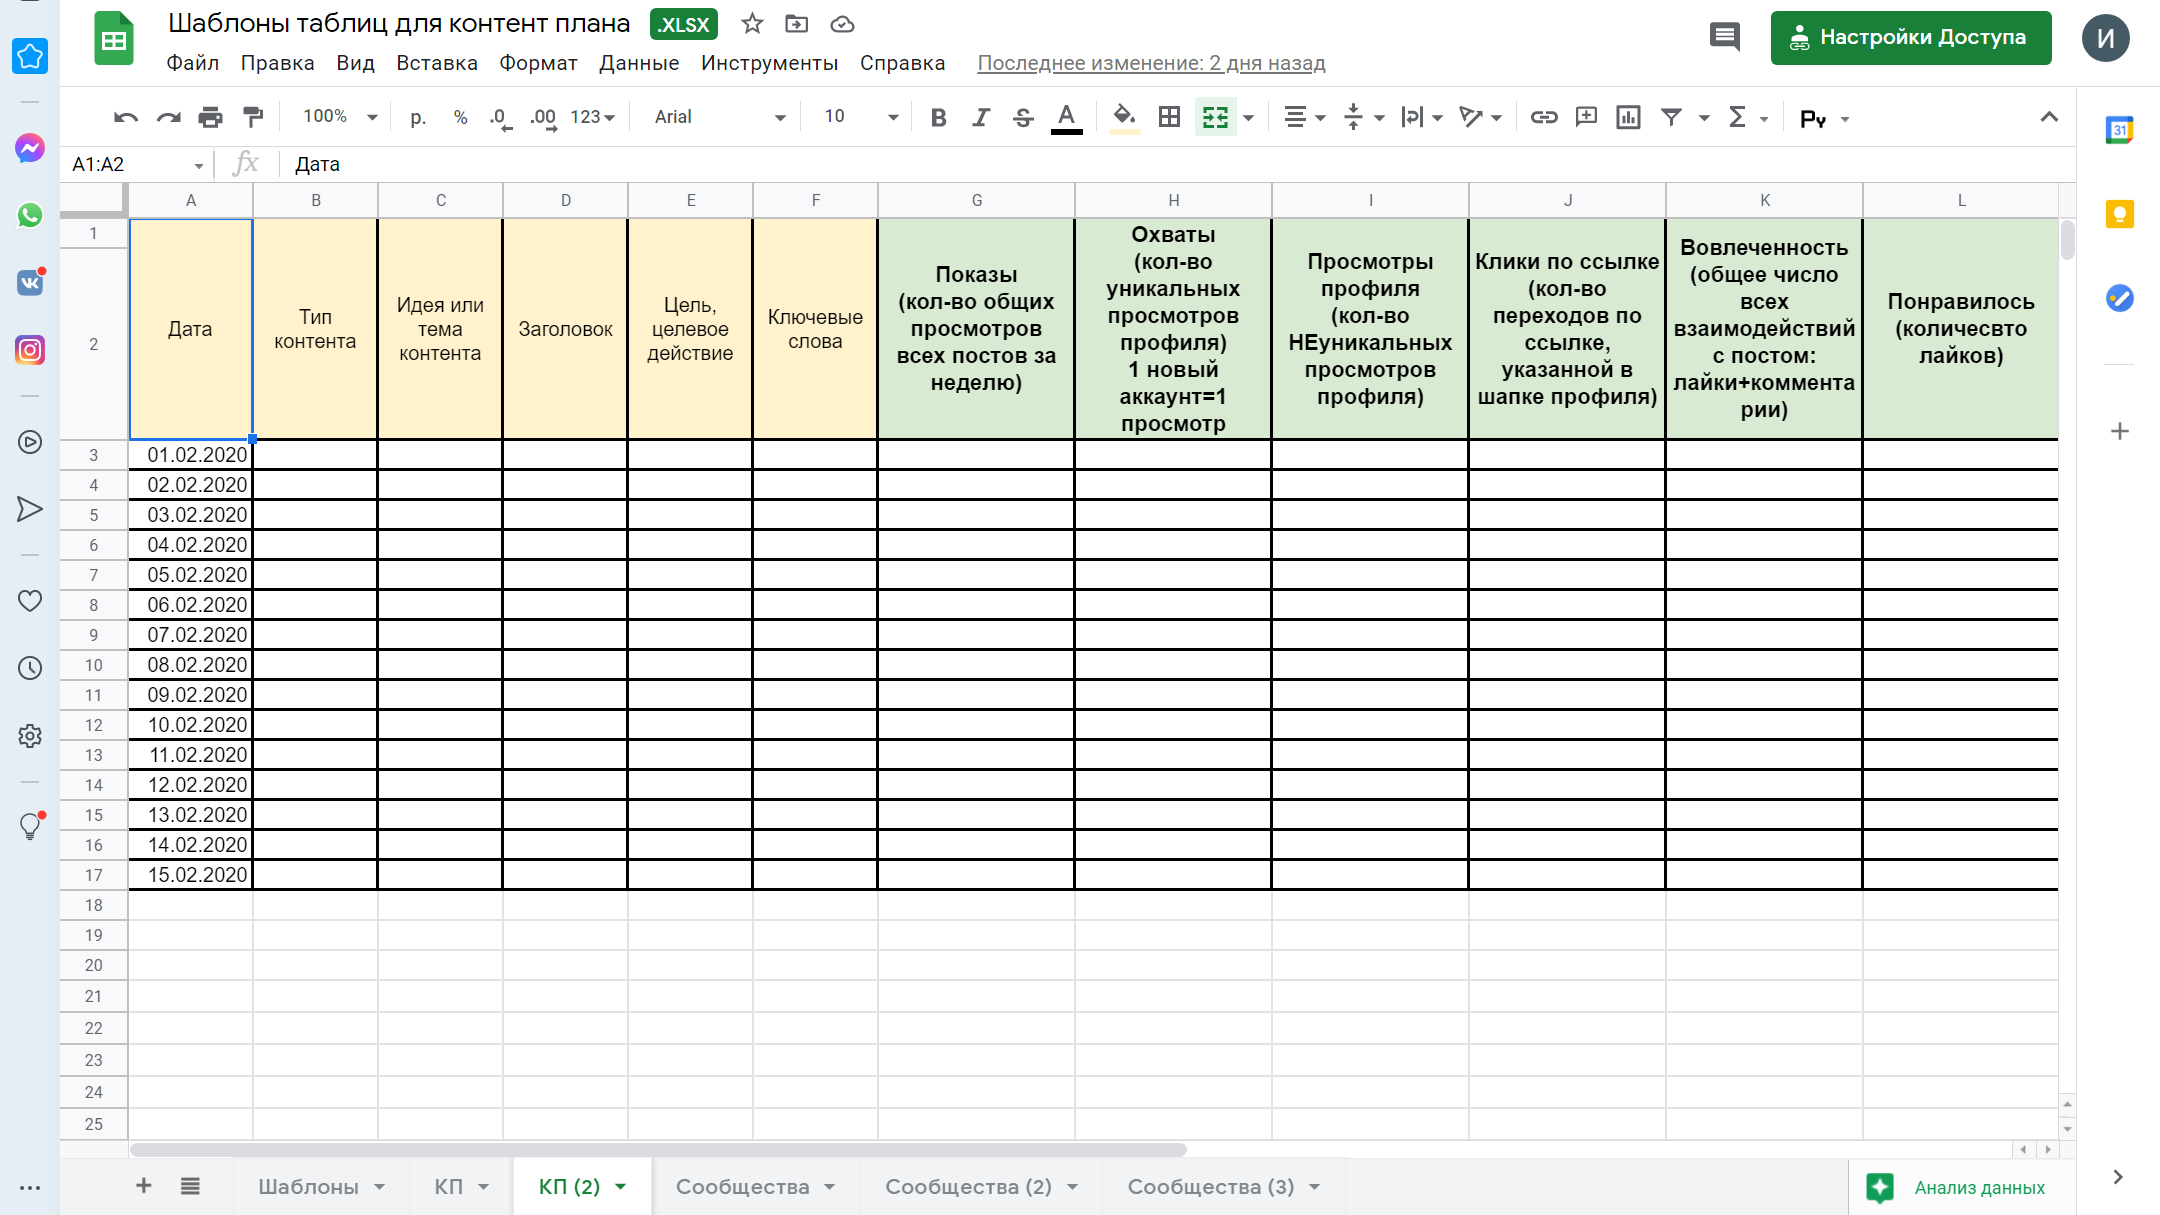The width and height of the screenshot is (2160, 1215).
Task: Click the Настройки Доступа button
Action: (1910, 38)
